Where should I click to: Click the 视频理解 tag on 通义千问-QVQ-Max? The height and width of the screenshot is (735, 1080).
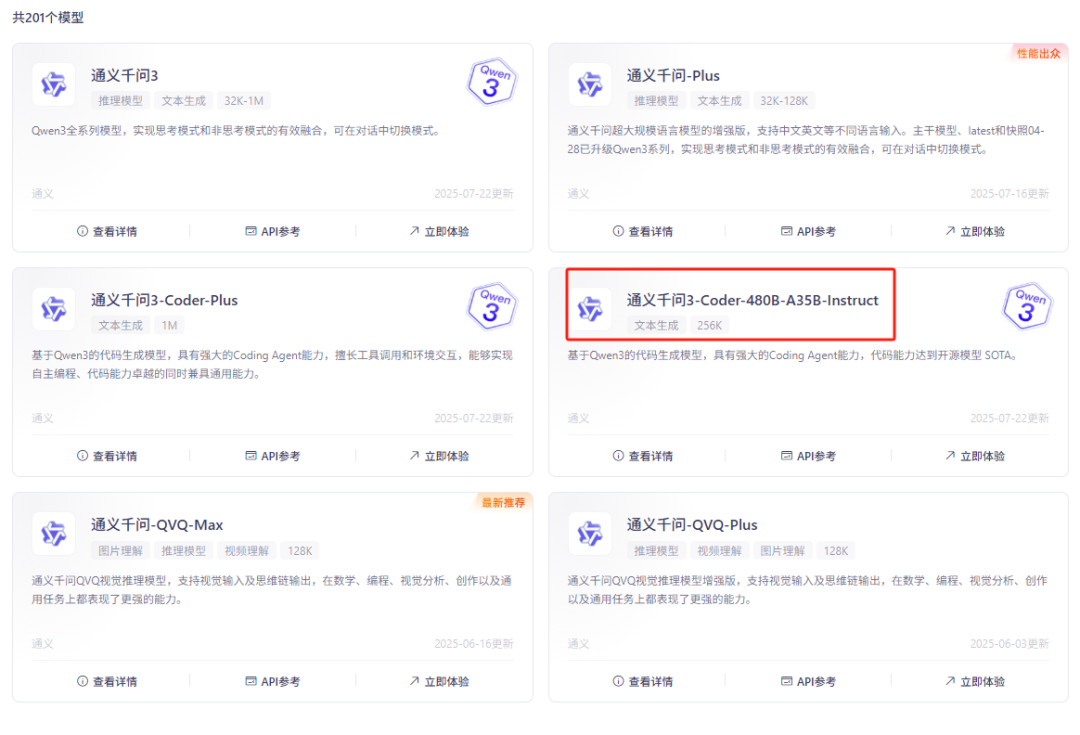[247, 550]
